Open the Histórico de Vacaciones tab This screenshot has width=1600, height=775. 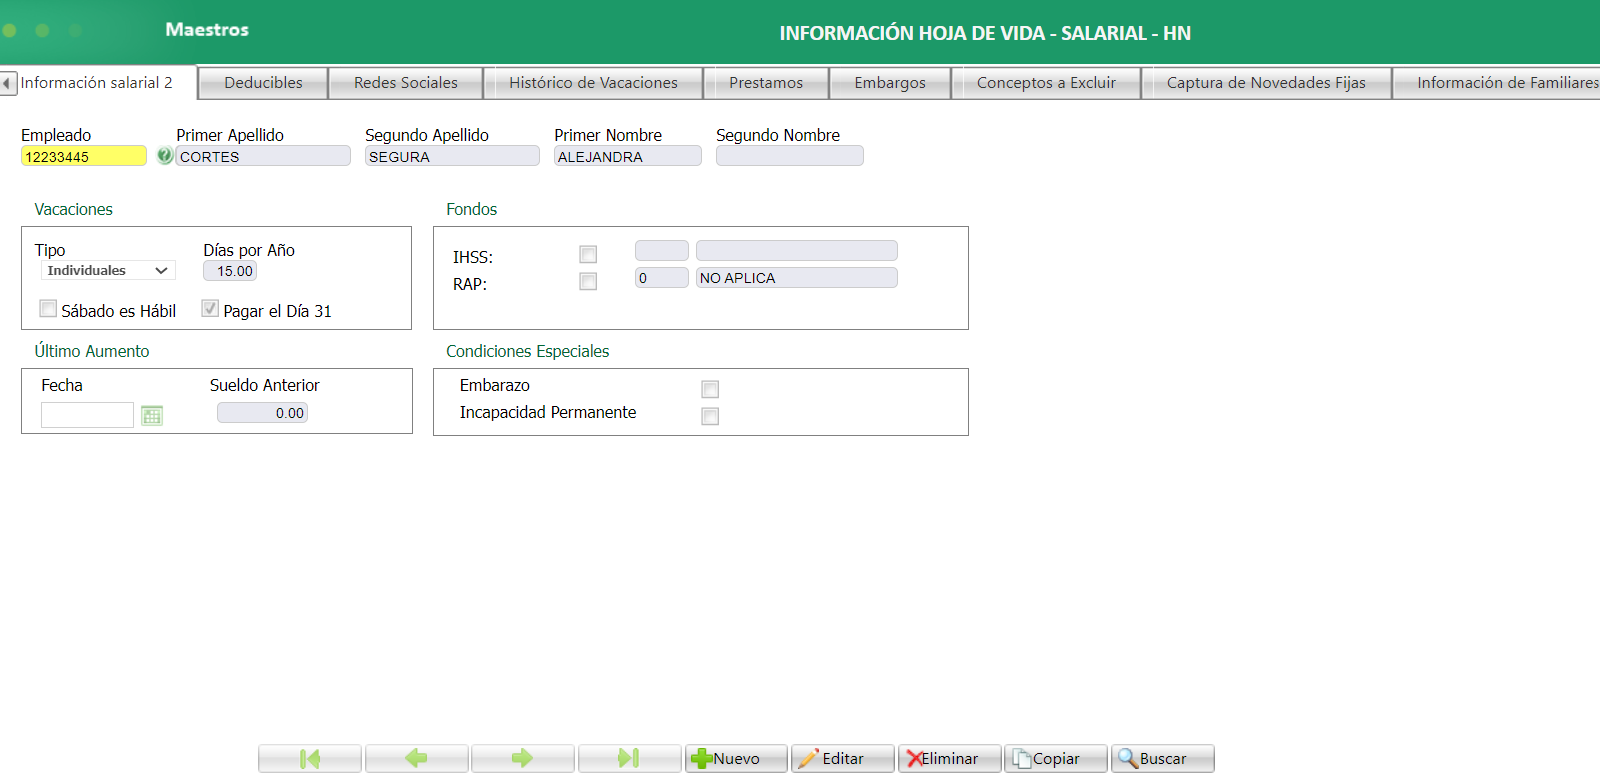(x=593, y=83)
